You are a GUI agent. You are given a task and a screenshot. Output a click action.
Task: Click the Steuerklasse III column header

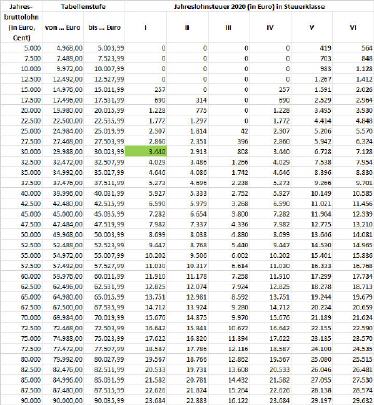click(x=229, y=27)
